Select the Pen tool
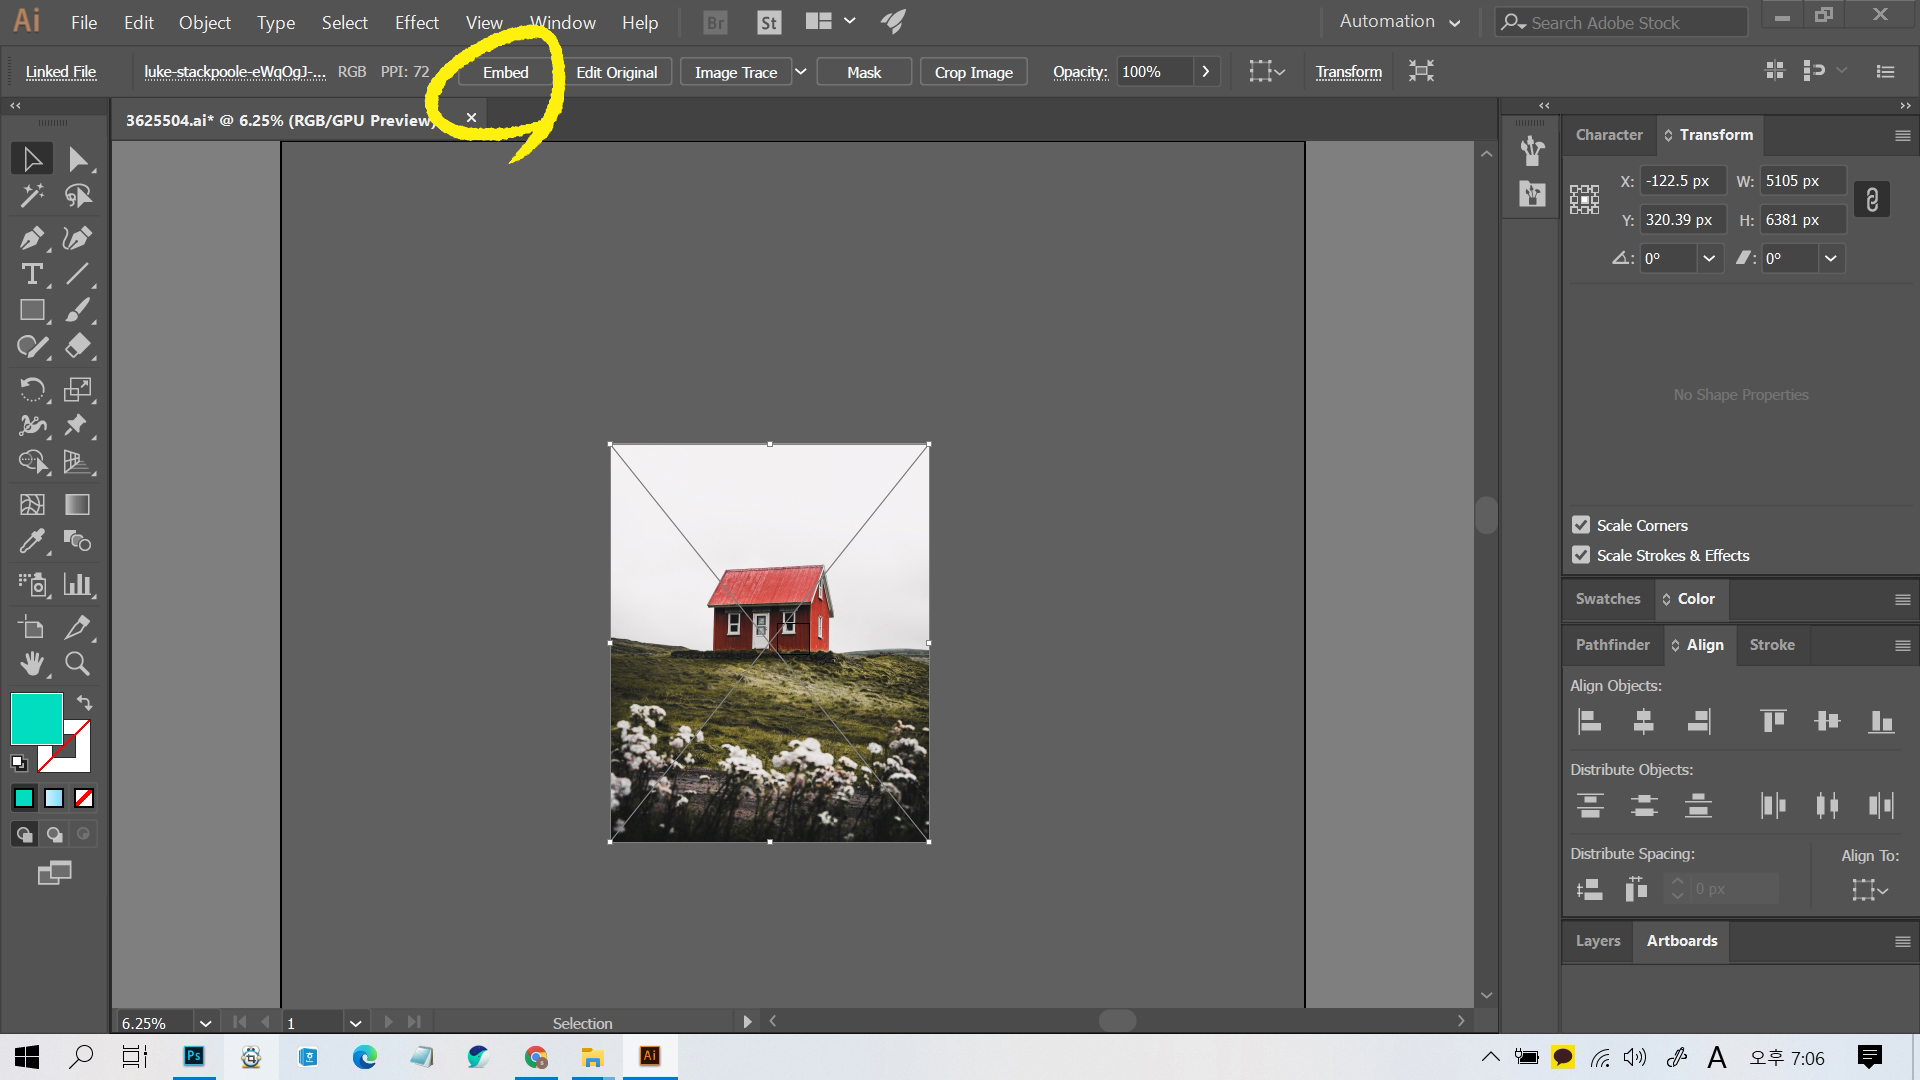 31,238
